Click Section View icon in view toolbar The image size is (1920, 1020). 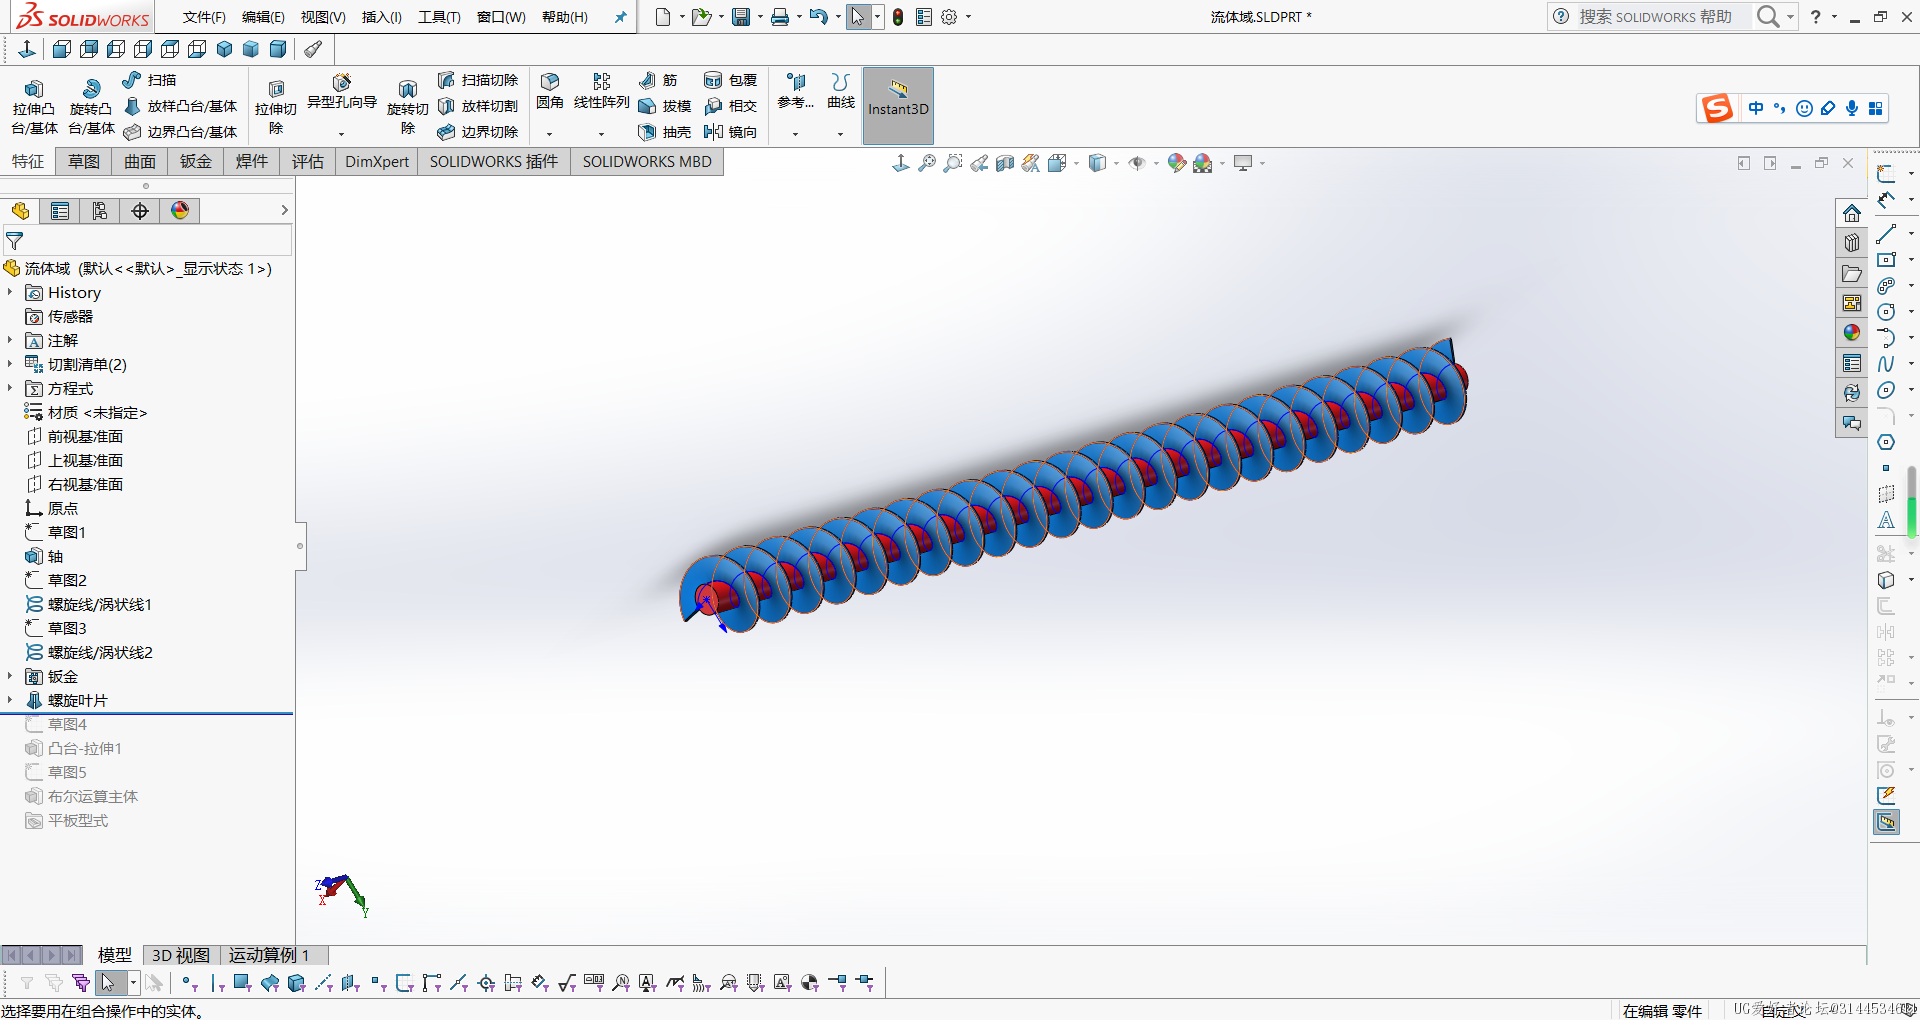1005,163
